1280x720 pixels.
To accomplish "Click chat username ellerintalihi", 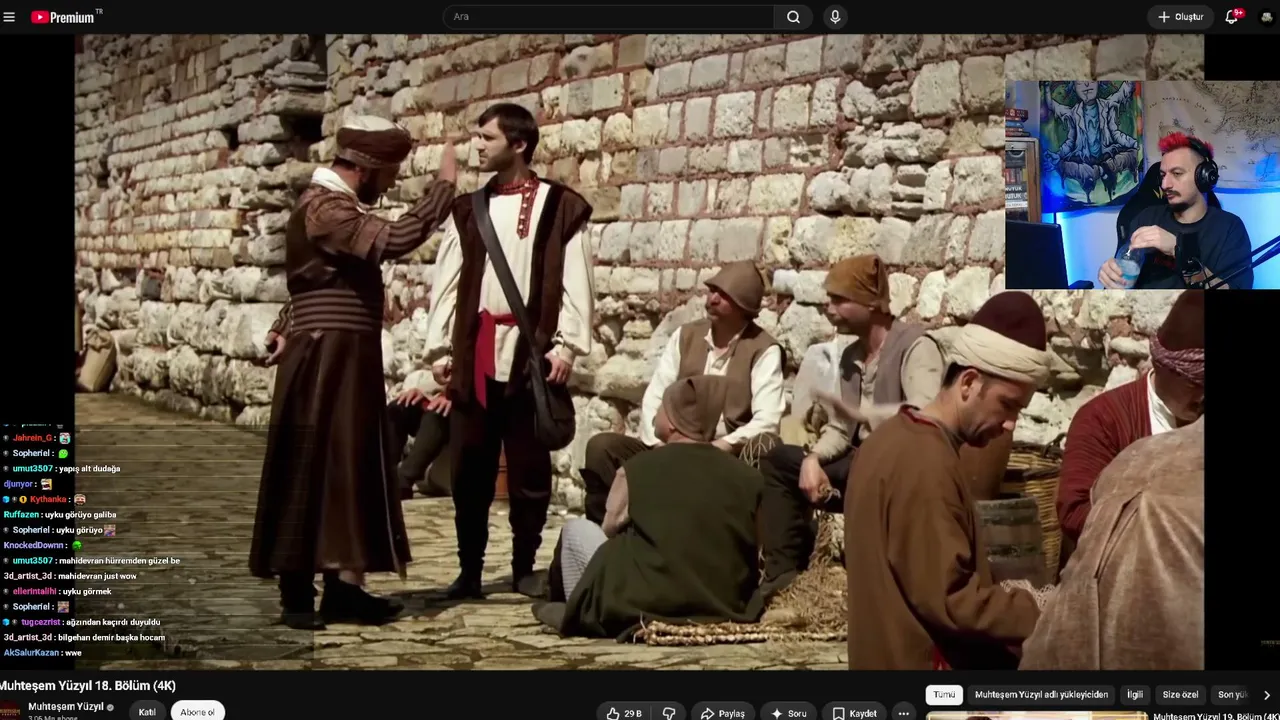I will tap(33, 591).
